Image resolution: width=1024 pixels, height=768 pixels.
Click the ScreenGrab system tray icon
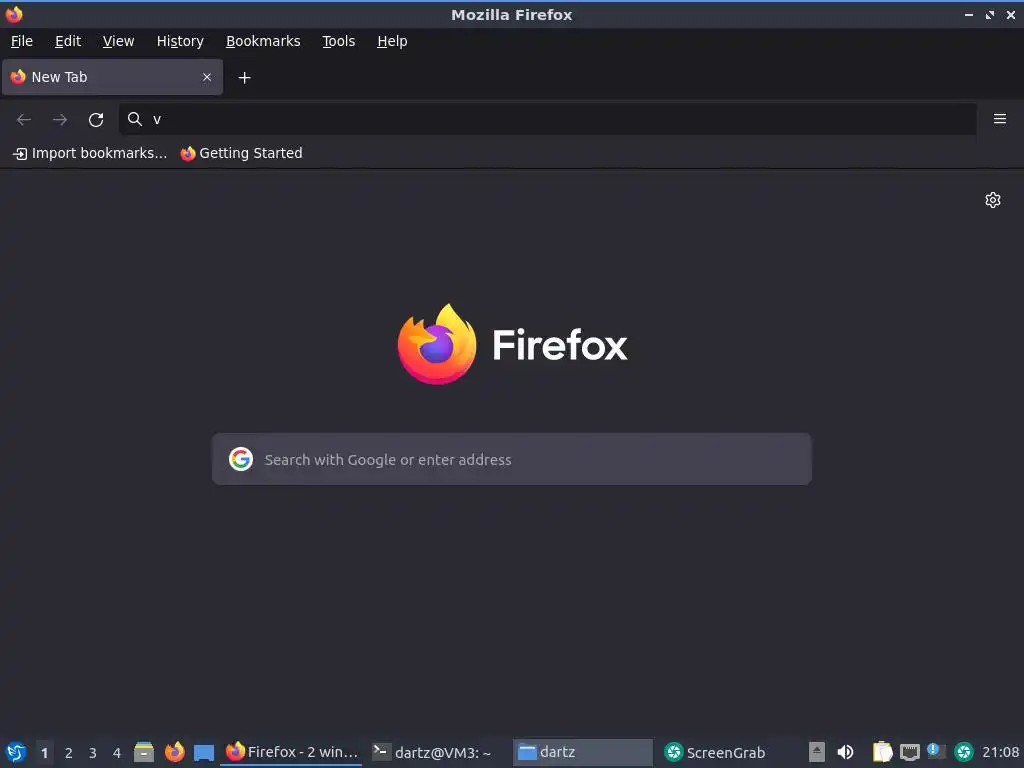click(x=964, y=752)
